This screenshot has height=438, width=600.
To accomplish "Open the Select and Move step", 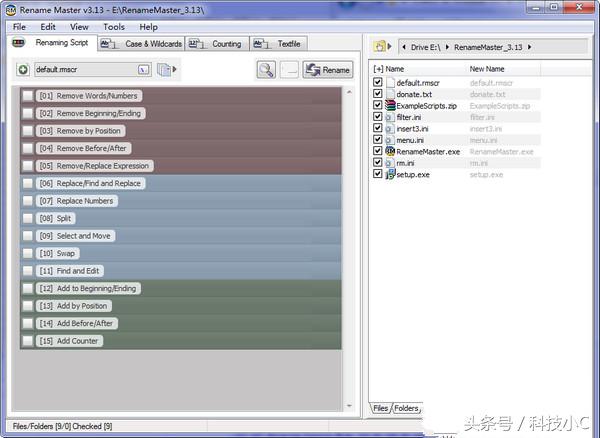I will [x=75, y=236].
